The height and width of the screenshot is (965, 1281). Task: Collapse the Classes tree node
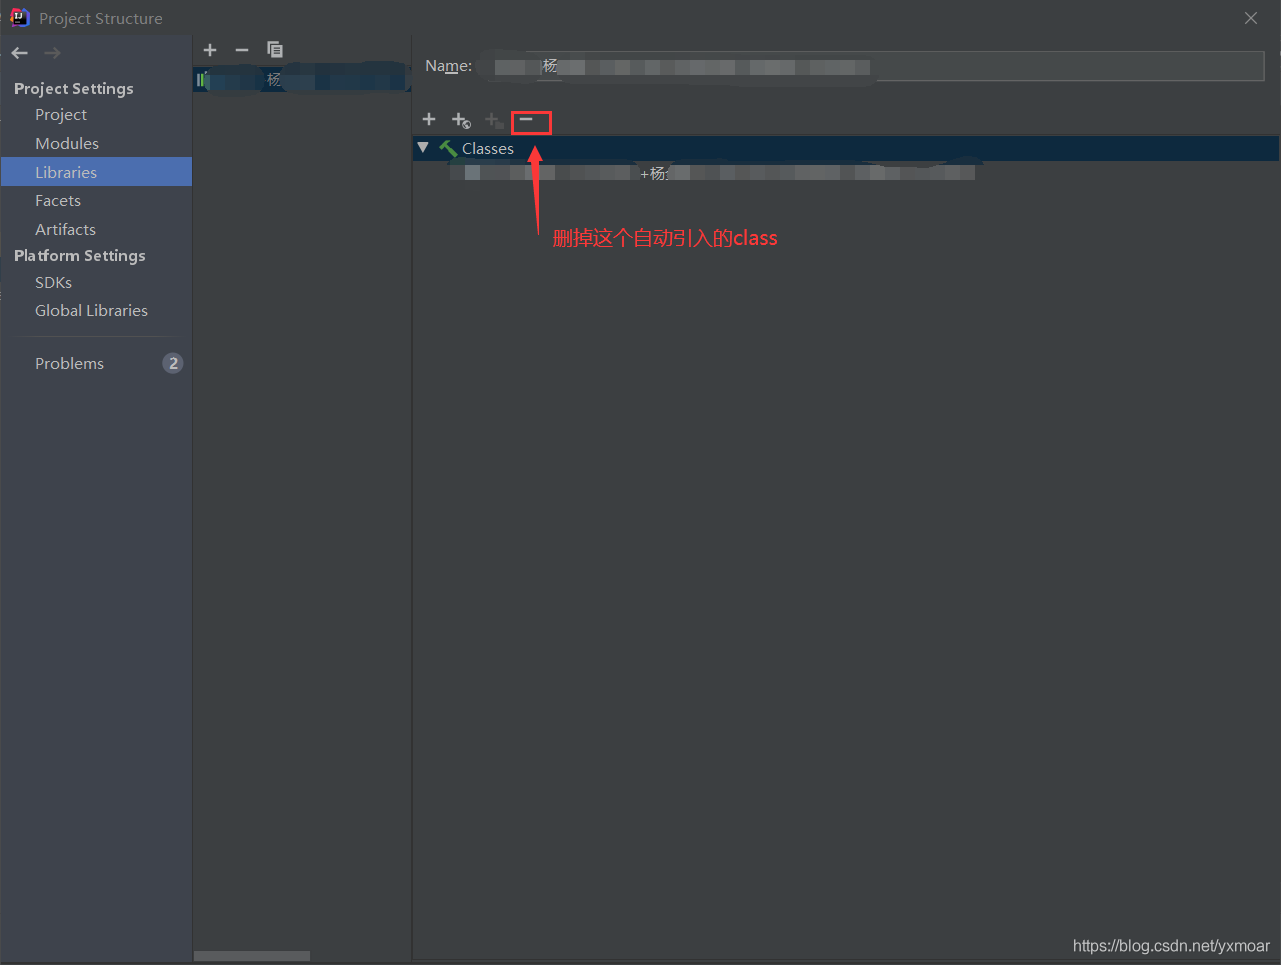[423, 148]
